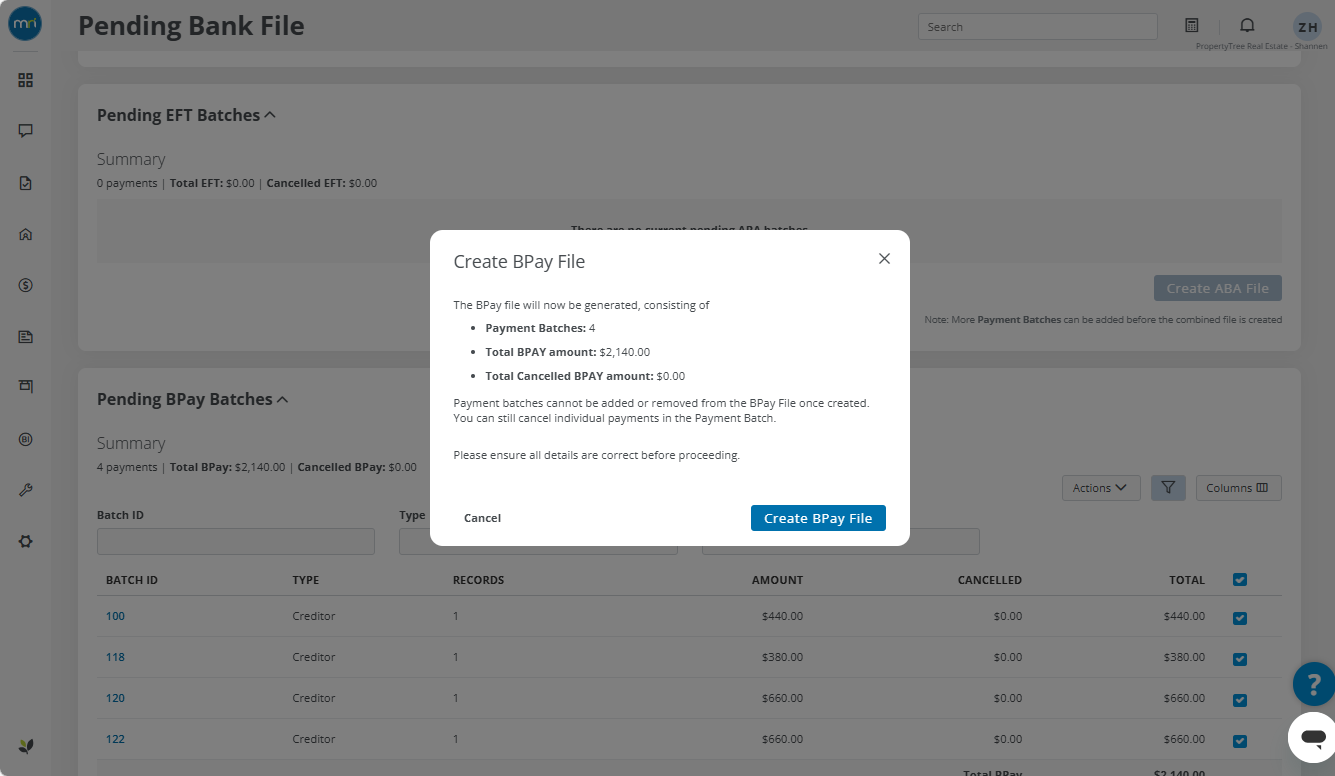Open the ZH user profile avatar
1335x776 pixels.
click(x=1307, y=27)
